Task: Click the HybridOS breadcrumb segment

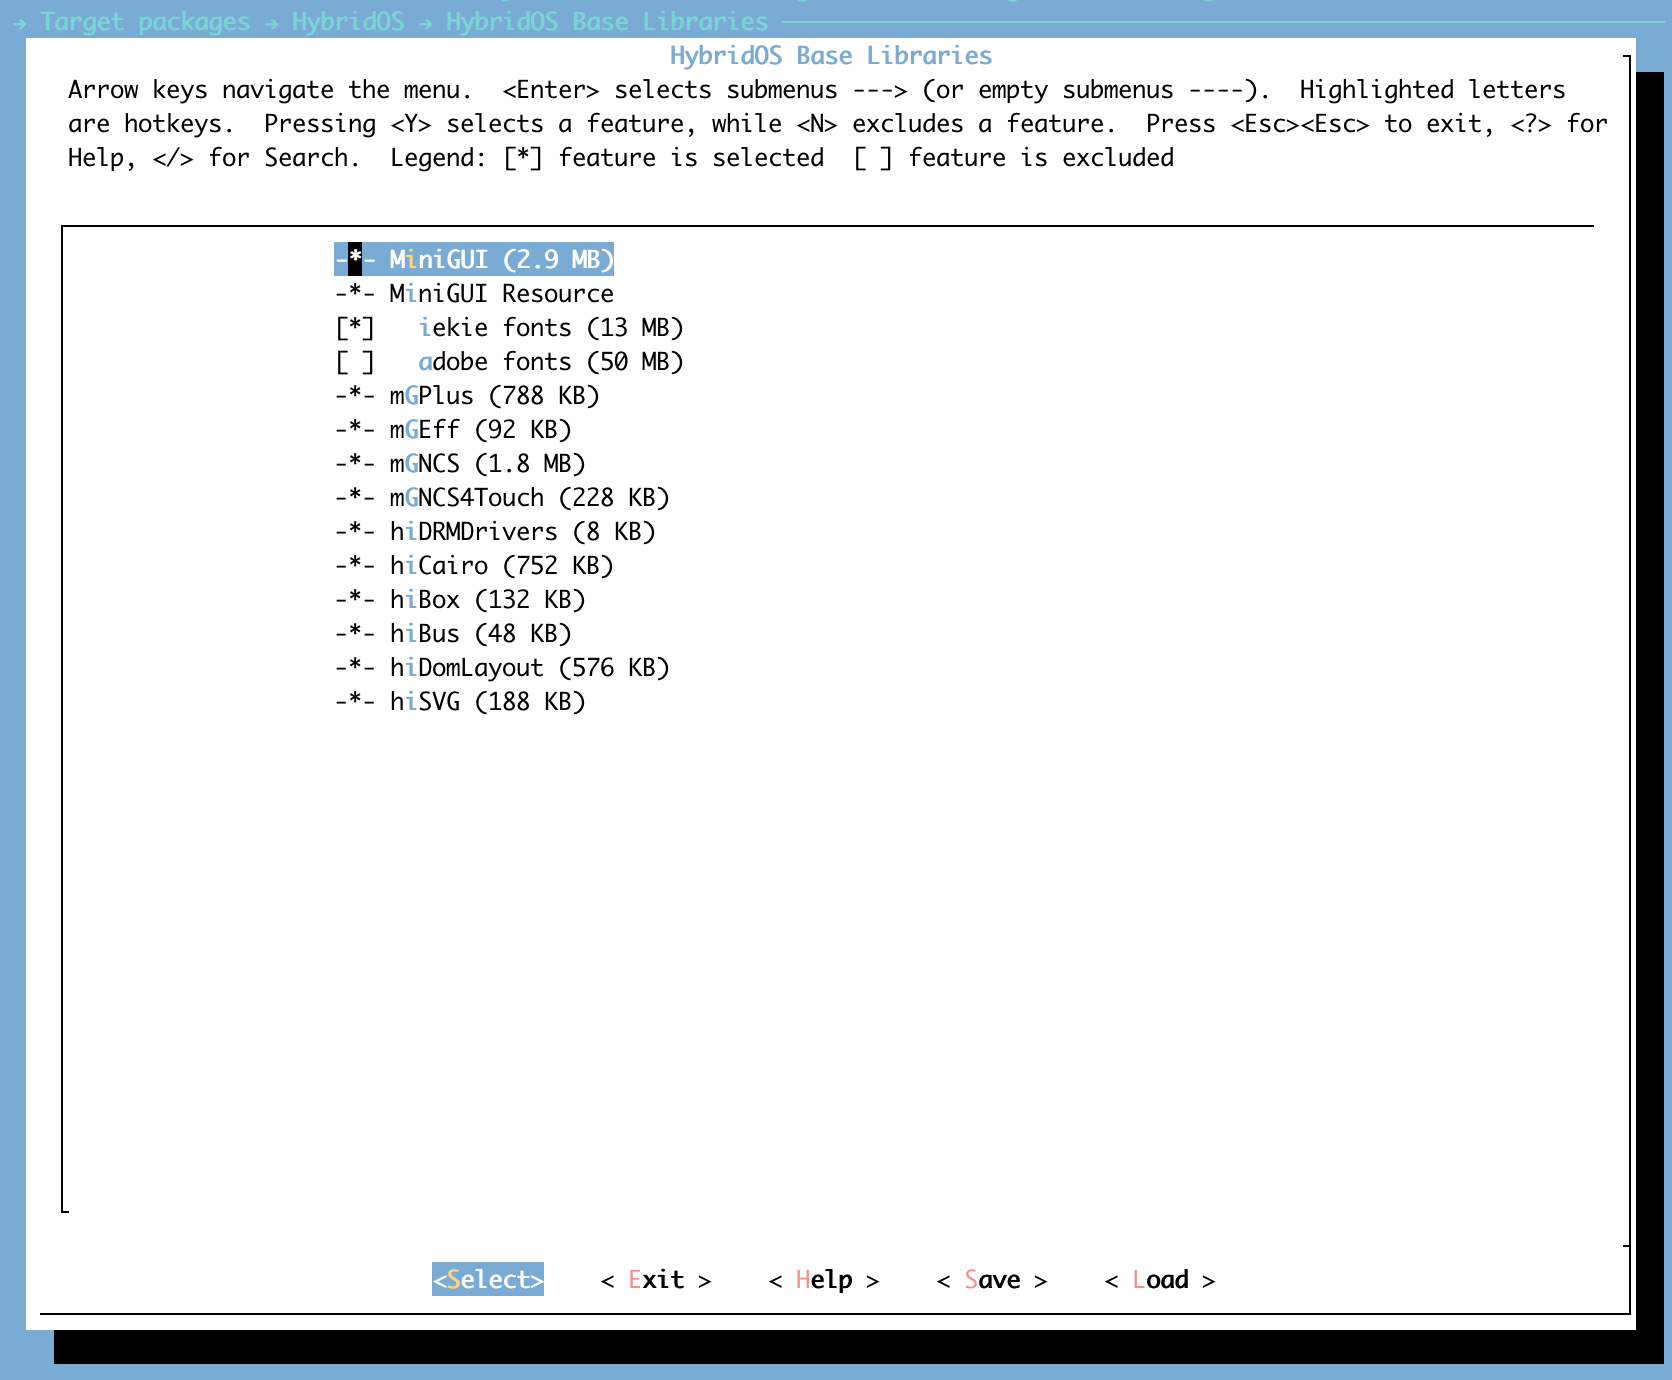Action: point(348,21)
